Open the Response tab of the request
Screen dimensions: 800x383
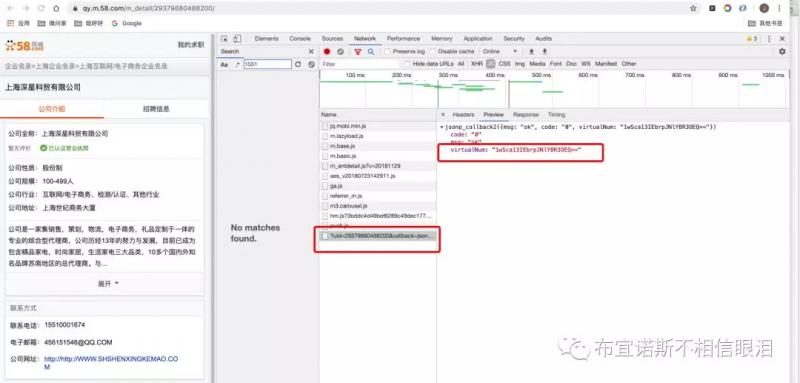(526, 115)
